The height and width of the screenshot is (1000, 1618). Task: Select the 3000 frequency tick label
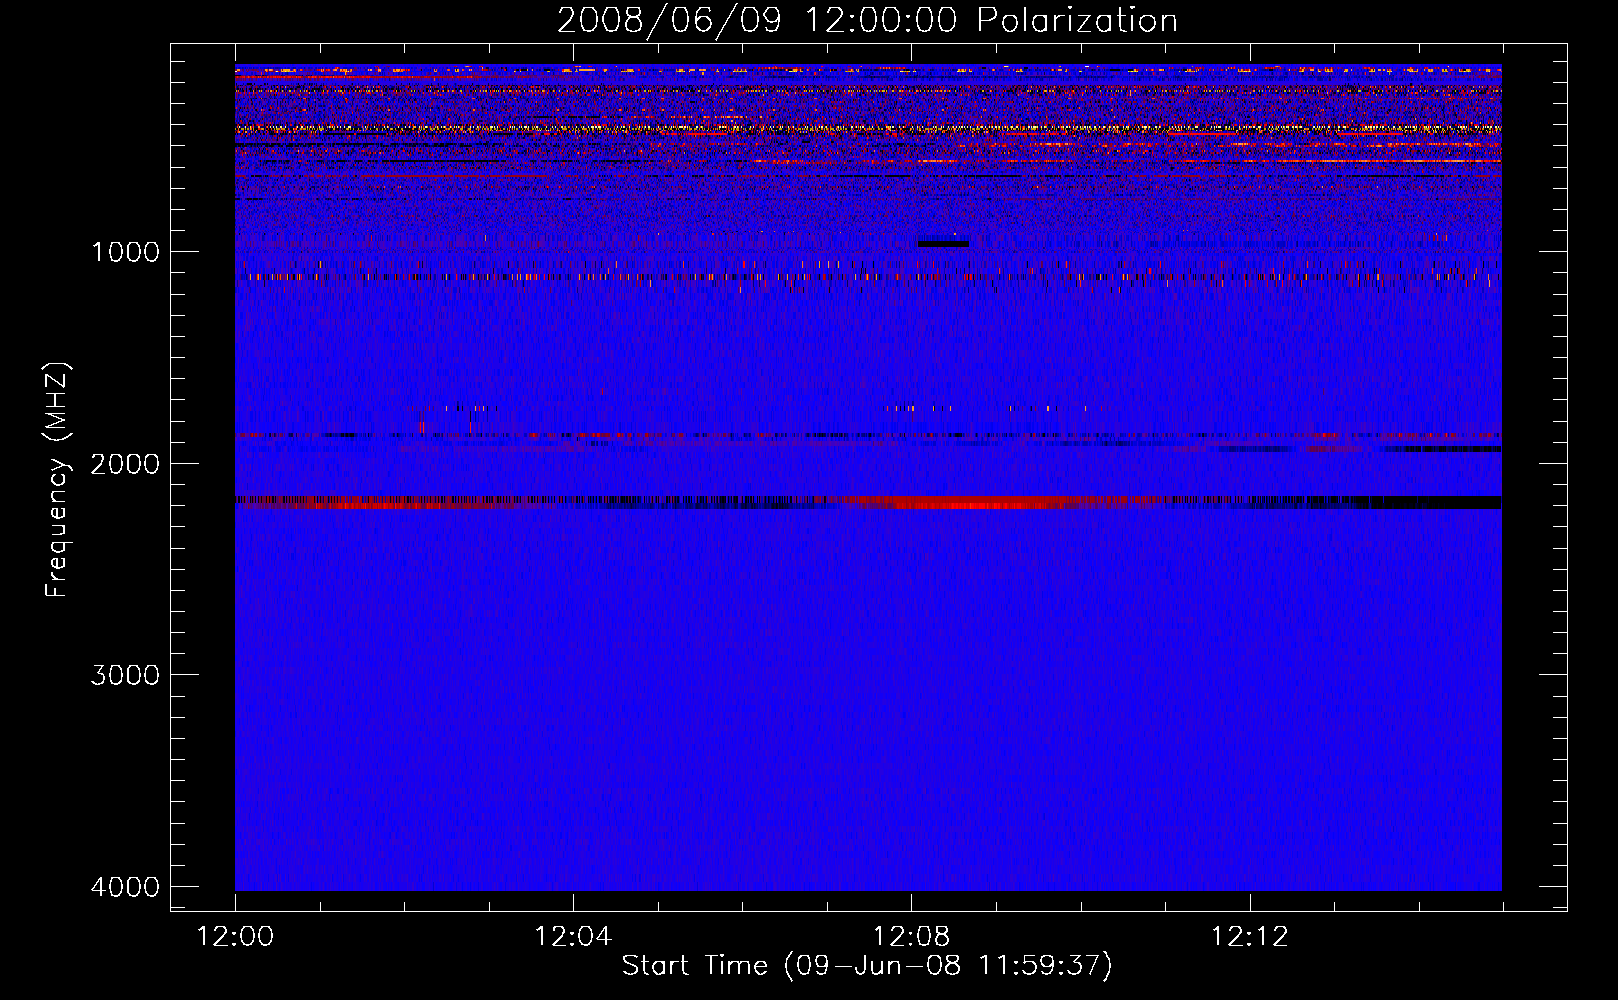(125, 675)
